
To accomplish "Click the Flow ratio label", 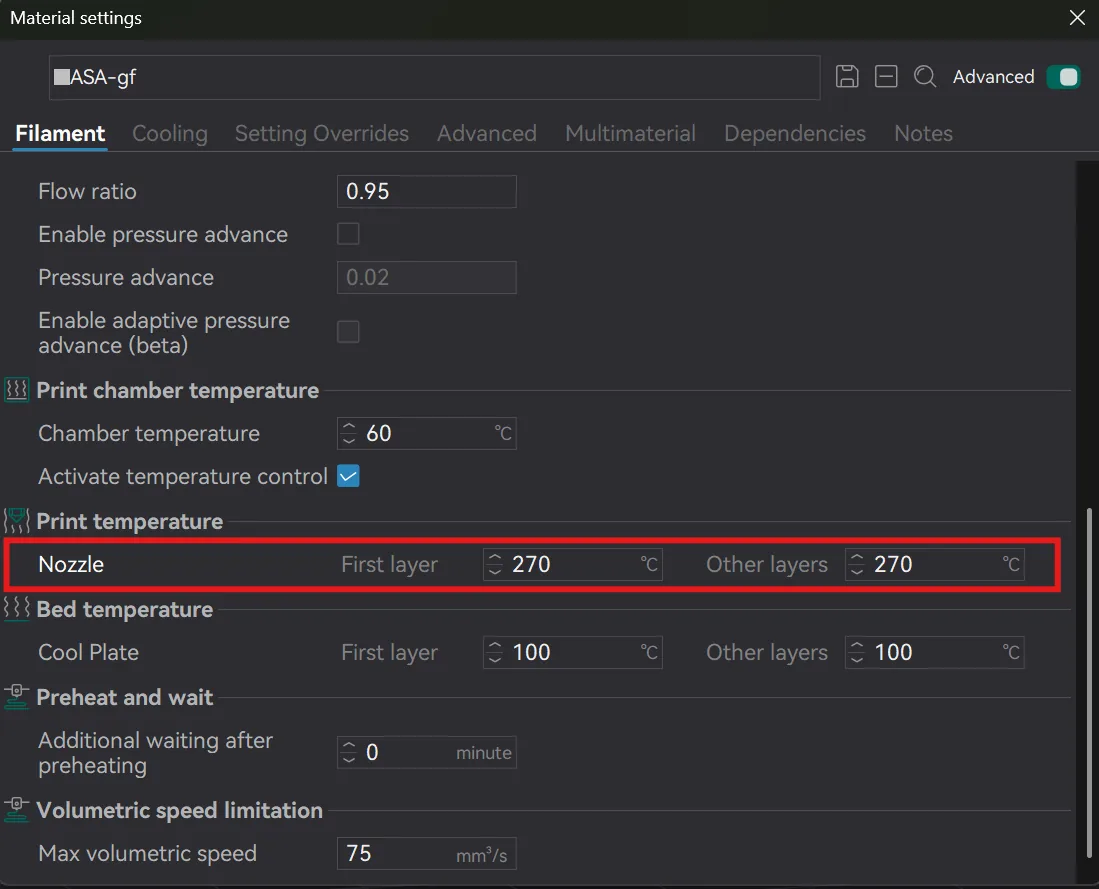I will tap(87, 191).
